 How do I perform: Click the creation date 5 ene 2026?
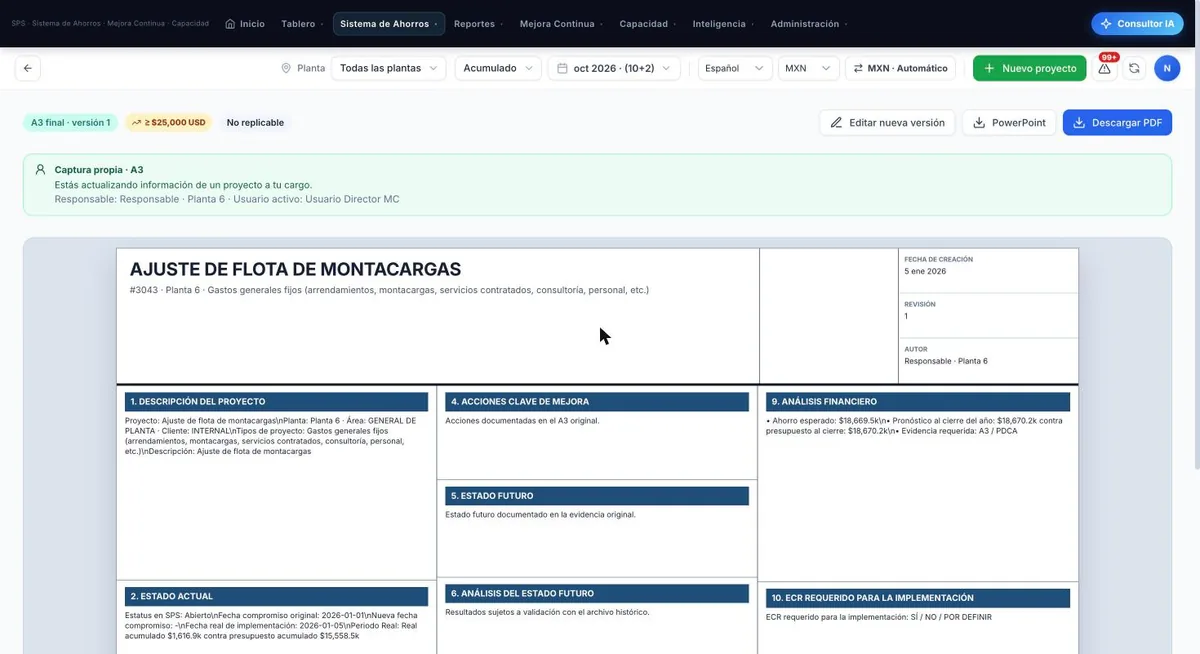pyautogui.click(x=925, y=271)
